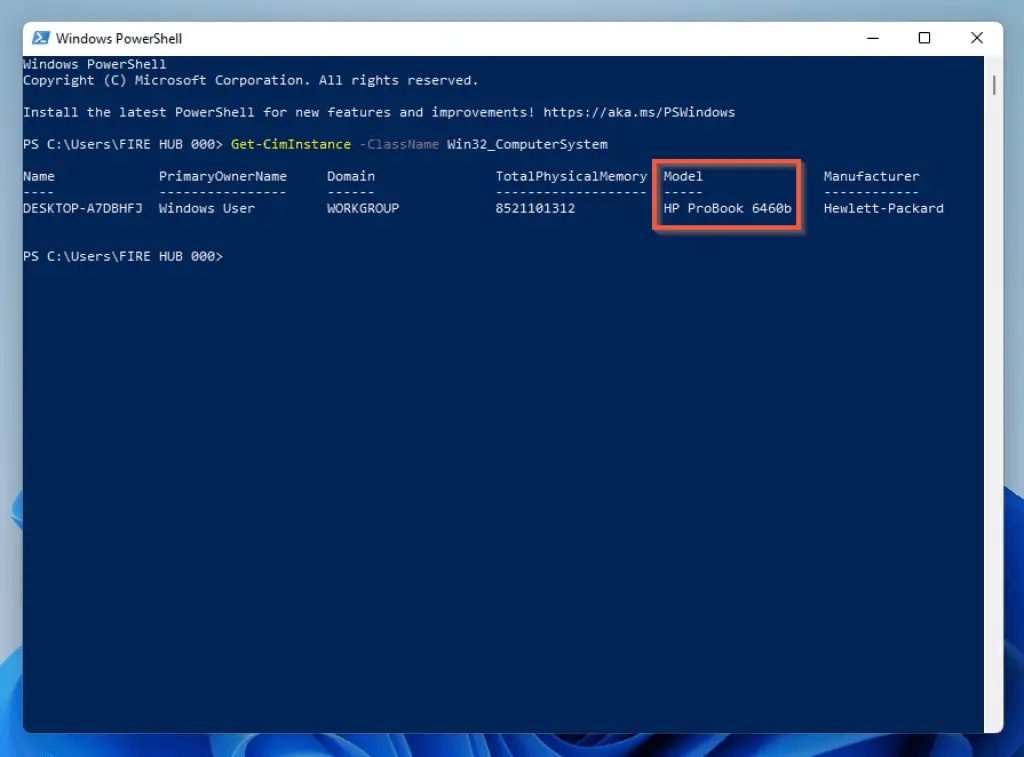Select the highlighted HP ProBook 6460b model value

[727, 208]
